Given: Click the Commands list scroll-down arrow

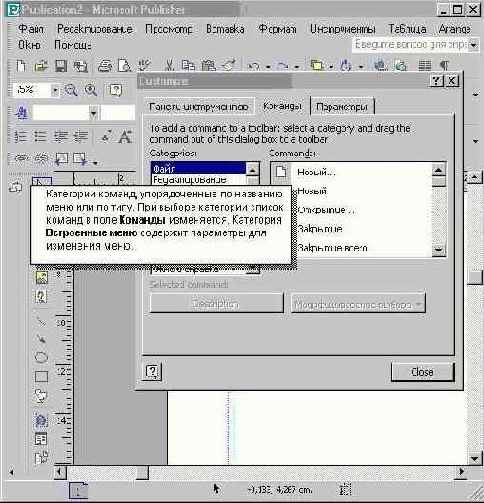Looking at the screenshot, I should [439, 249].
